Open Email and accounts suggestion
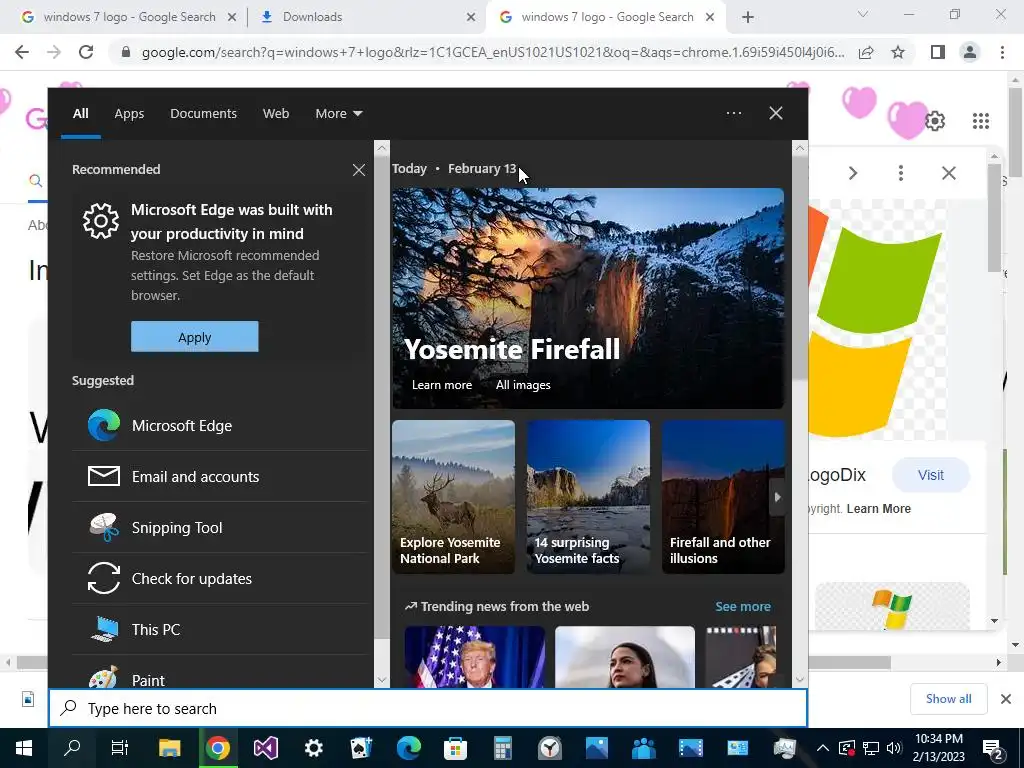The image size is (1024, 768). [219, 477]
